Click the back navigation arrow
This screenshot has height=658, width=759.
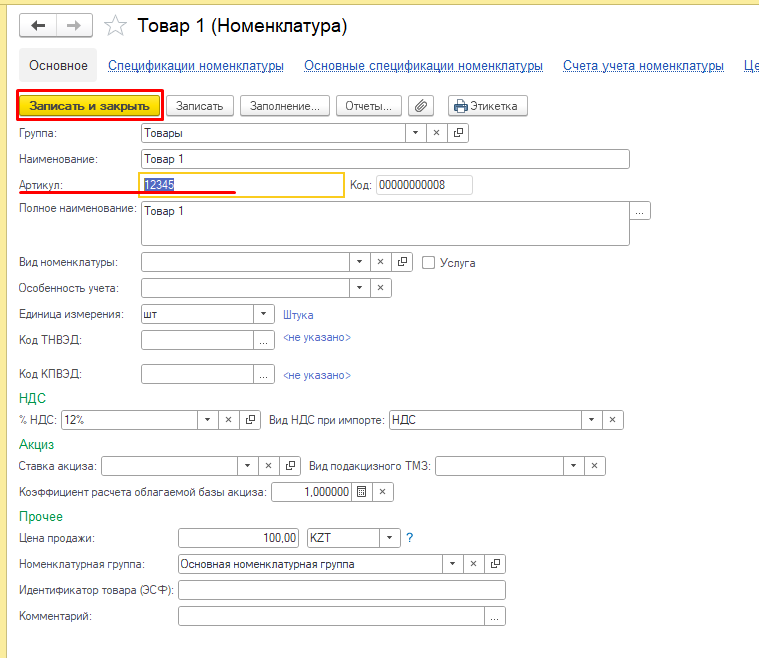click(39, 26)
